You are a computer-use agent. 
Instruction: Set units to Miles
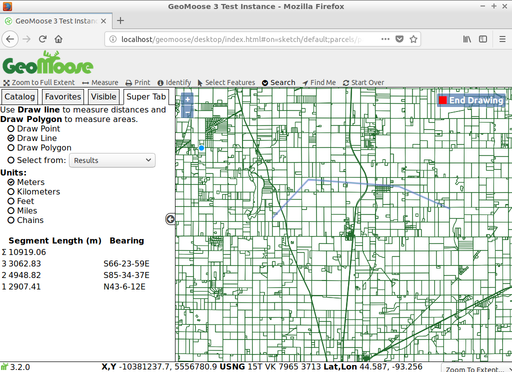pyautogui.click(x=11, y=211)
